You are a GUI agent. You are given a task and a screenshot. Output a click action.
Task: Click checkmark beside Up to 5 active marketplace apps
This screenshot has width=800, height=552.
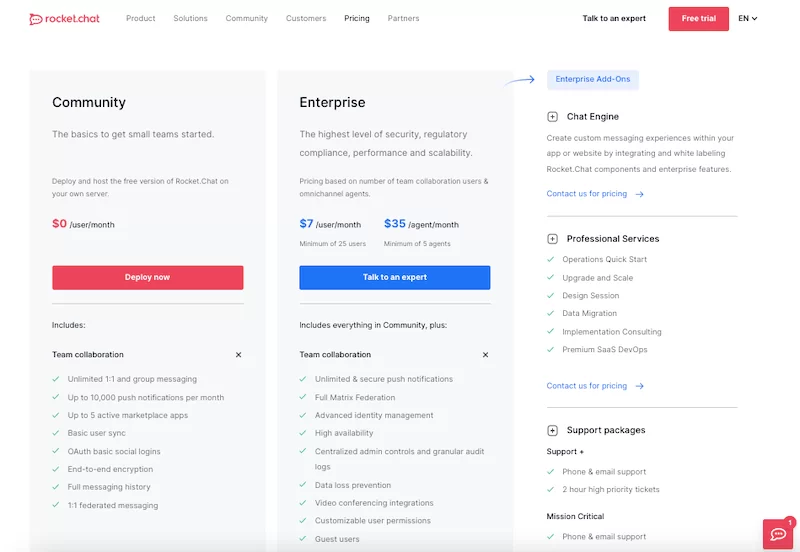(56, 415)
